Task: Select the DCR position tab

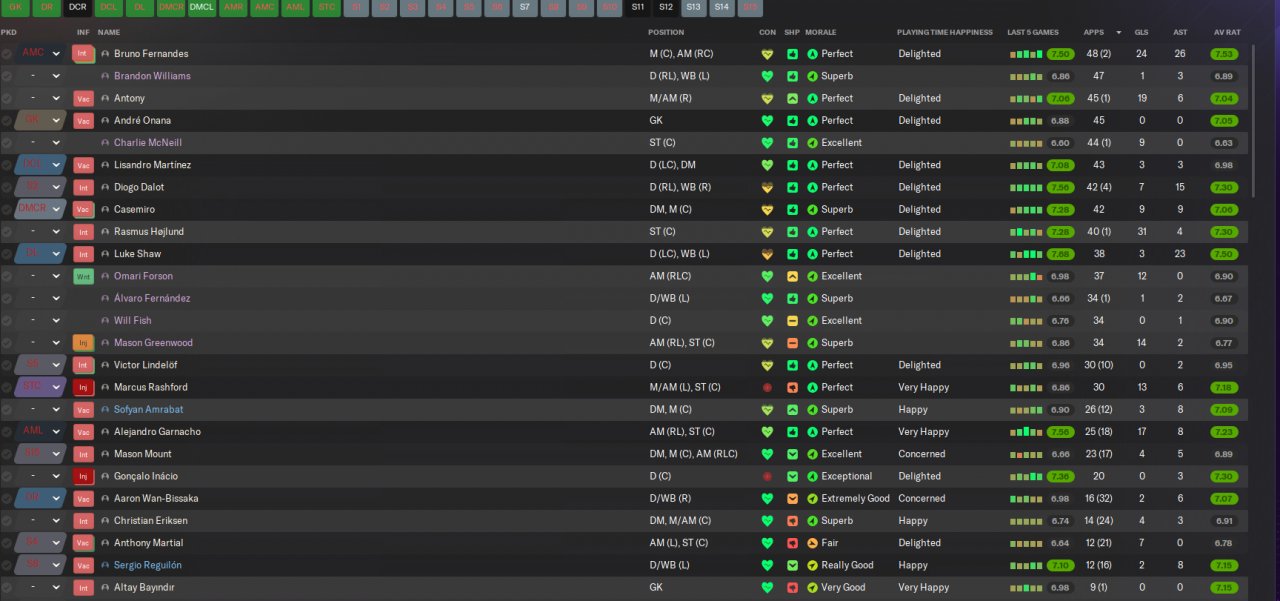Action: tap(78, 7)
